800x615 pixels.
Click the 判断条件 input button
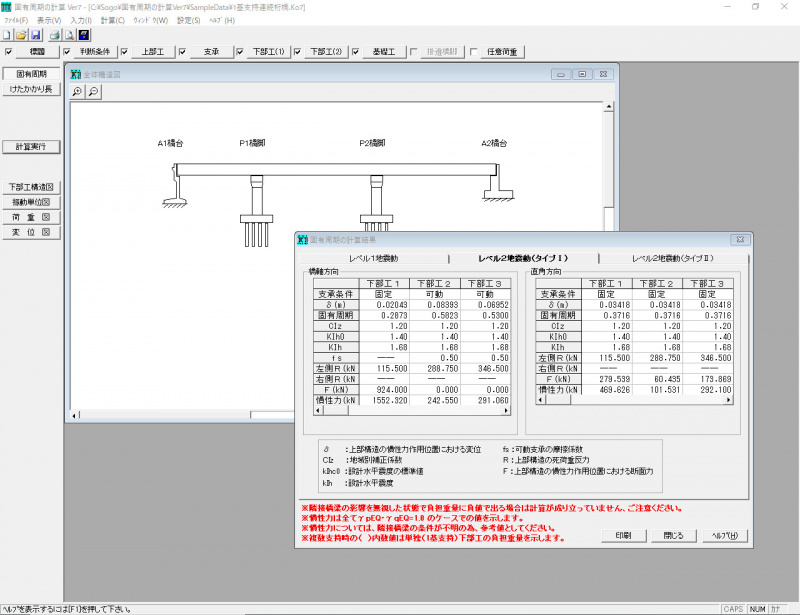coord(95,52)
